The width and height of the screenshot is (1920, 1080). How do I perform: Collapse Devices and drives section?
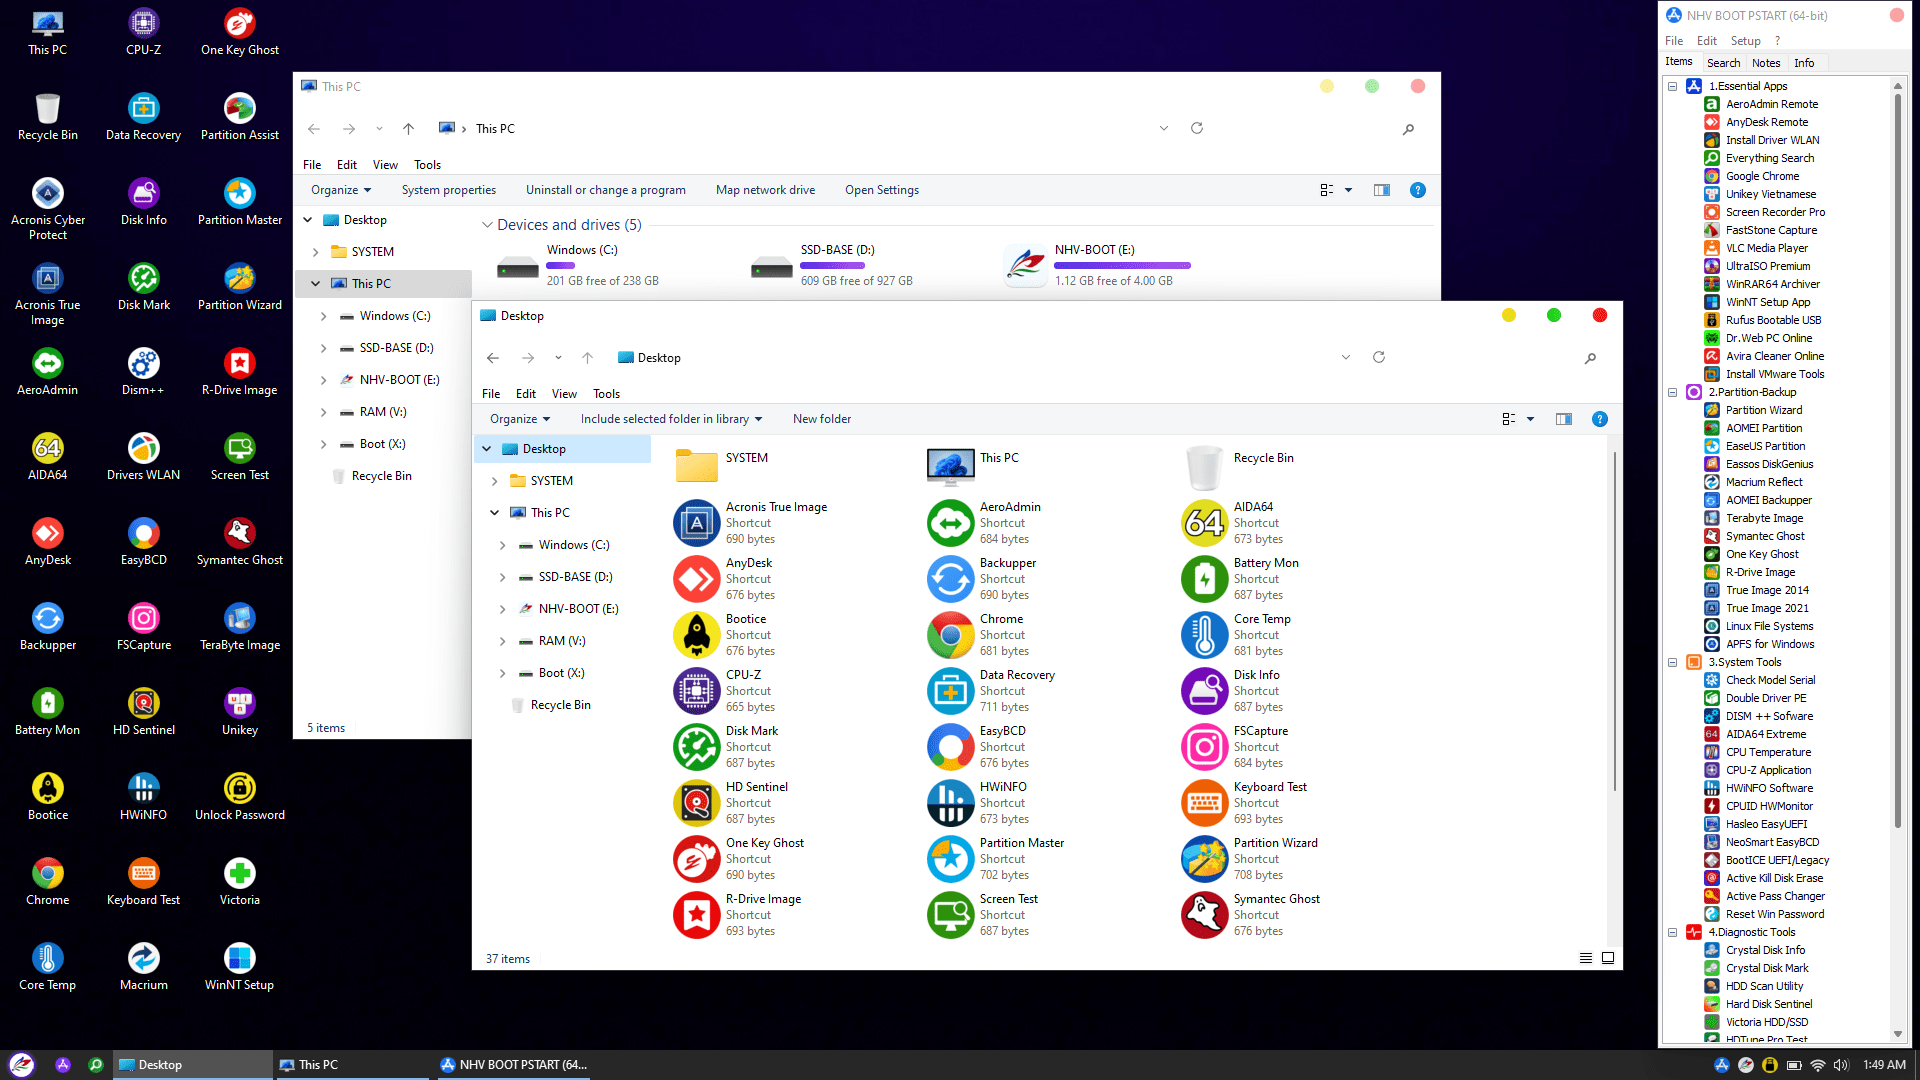487,225
